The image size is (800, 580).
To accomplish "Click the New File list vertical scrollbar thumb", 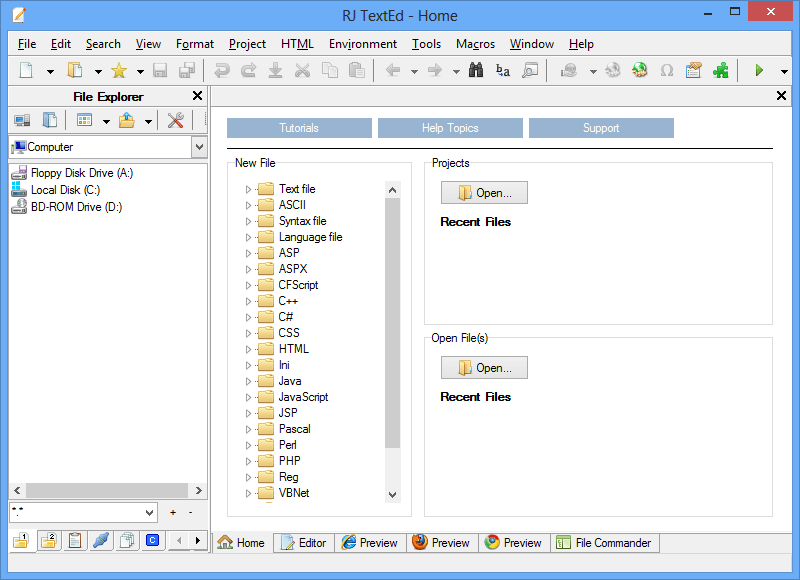I will (392, 322).
